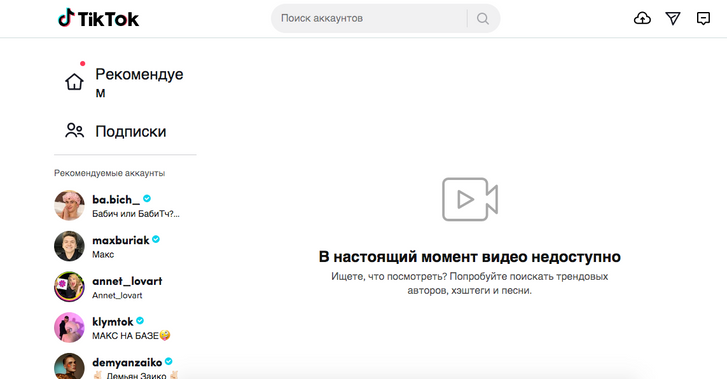Click the home icon beside Рекомендуем

coord(74,82)
